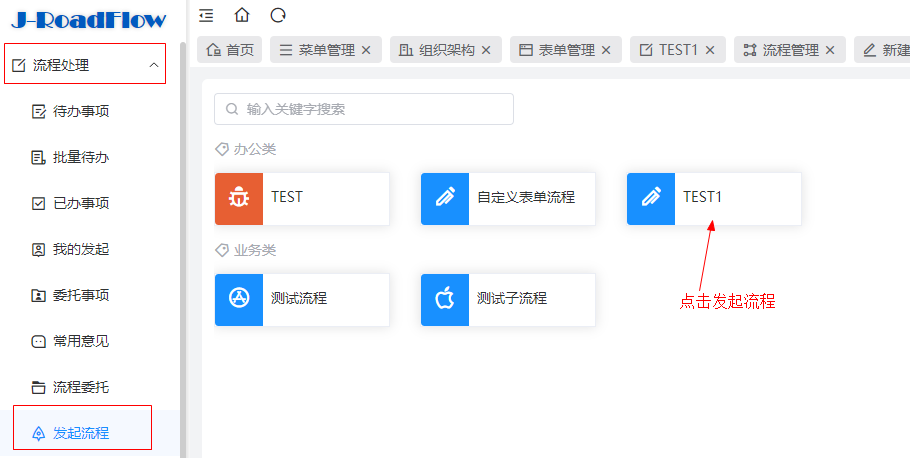Close the 流程管理 tab

tap(830, 51)
